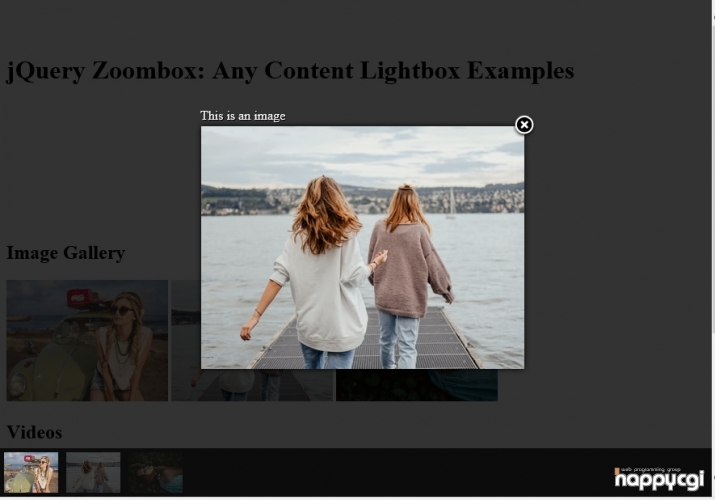Click the vertical scrollbar at the right edge
This screenshot has height=500, width=715.
click(x=713, y=250)
